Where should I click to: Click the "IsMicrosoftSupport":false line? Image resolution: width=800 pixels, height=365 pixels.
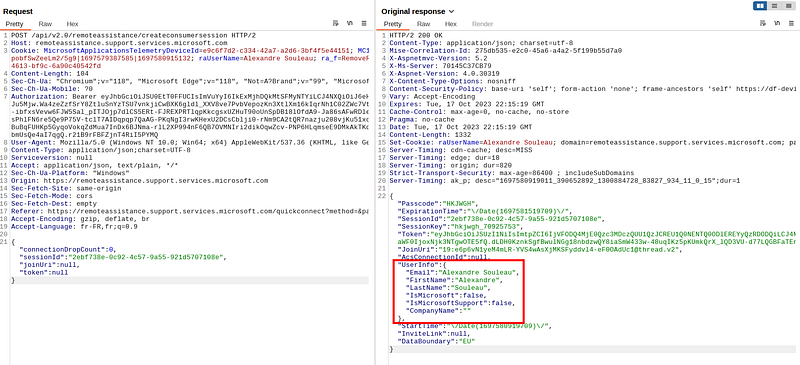[460, 303]
